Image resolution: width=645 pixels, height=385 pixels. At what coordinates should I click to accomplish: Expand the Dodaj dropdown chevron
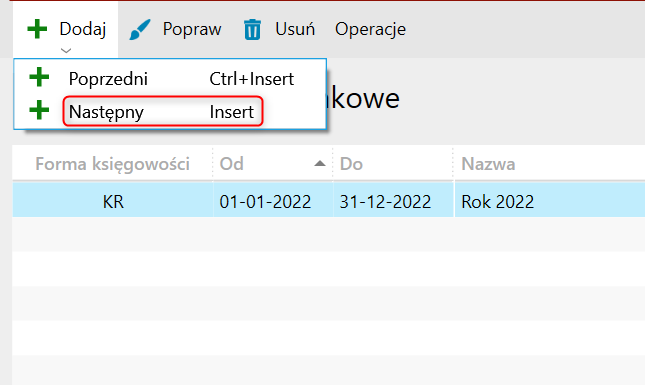66,51
